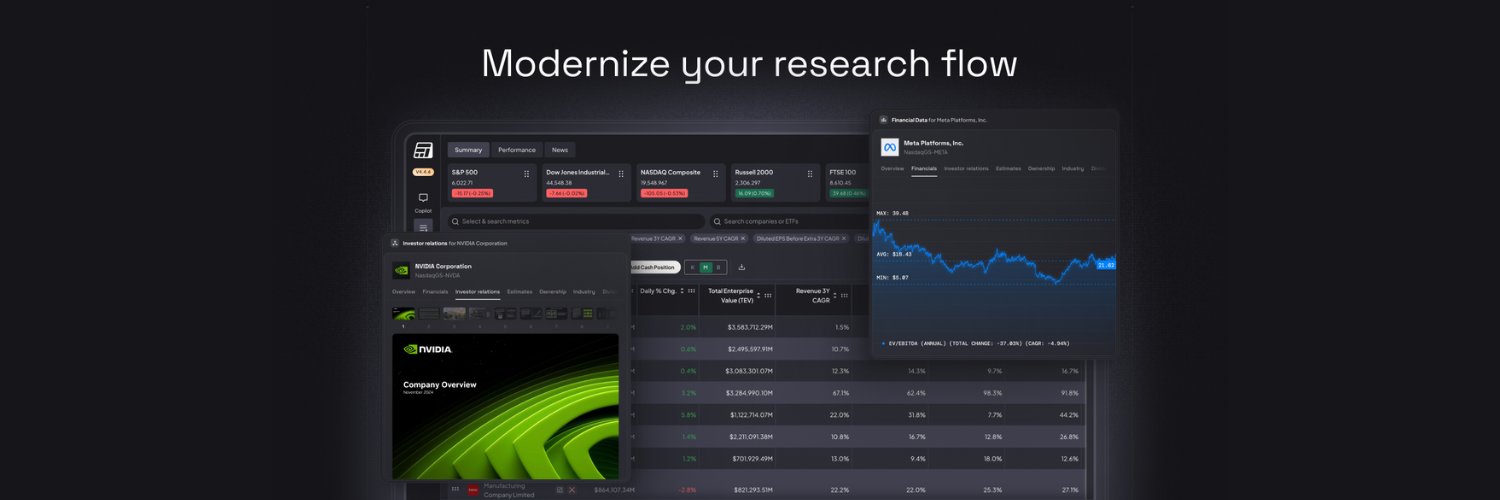Open Ownership tab in NVIDIA panel
Screen dimensions: 1500x500
click(553, 291)
